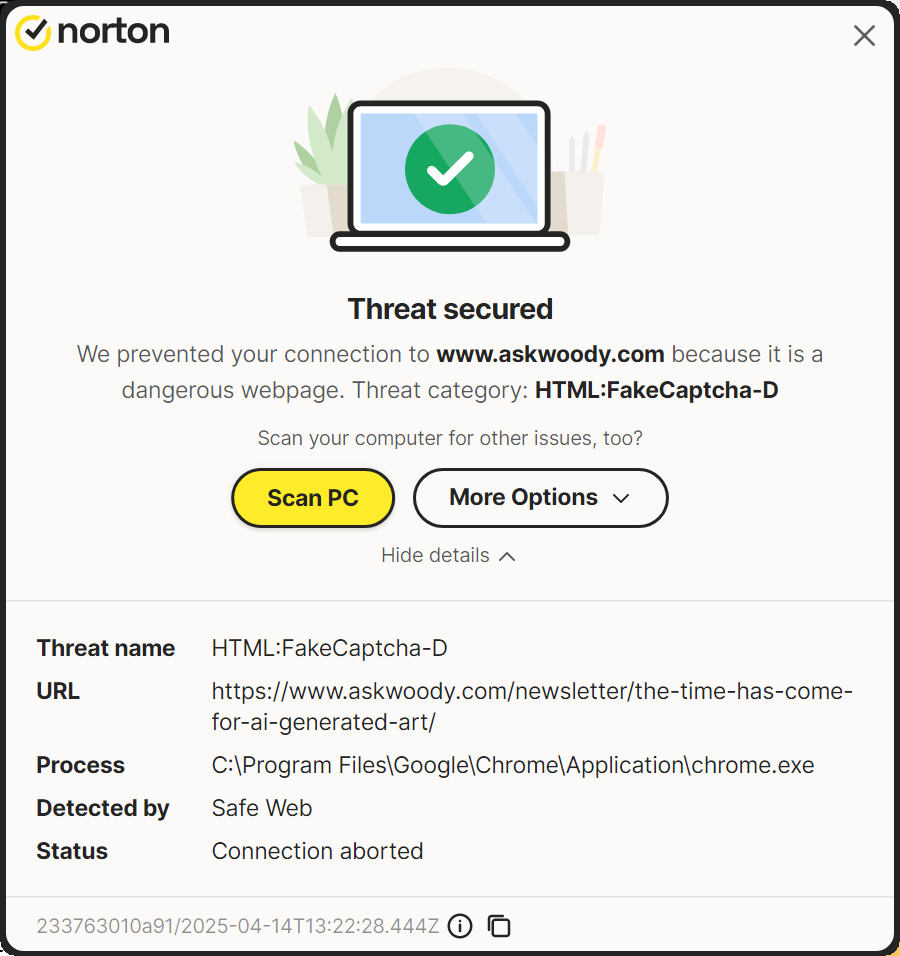The height and width of the screenshot is (956, 900).
Task: Click the chrome.exe process path
Action: tap(513, 766)
